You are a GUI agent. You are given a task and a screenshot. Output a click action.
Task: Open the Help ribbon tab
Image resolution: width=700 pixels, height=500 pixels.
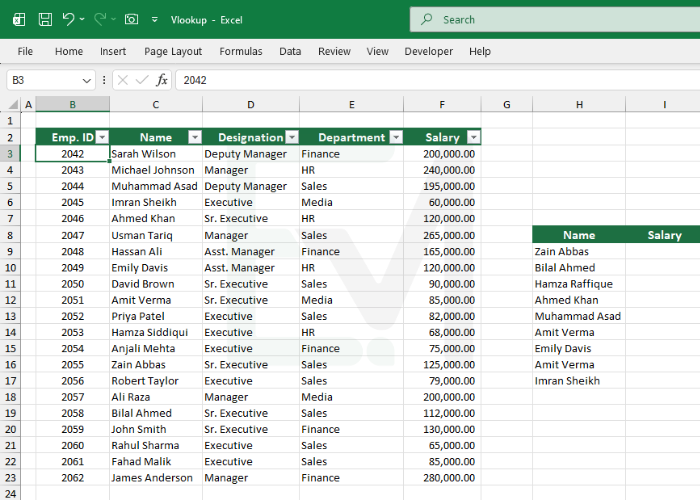tap(480, 51)
